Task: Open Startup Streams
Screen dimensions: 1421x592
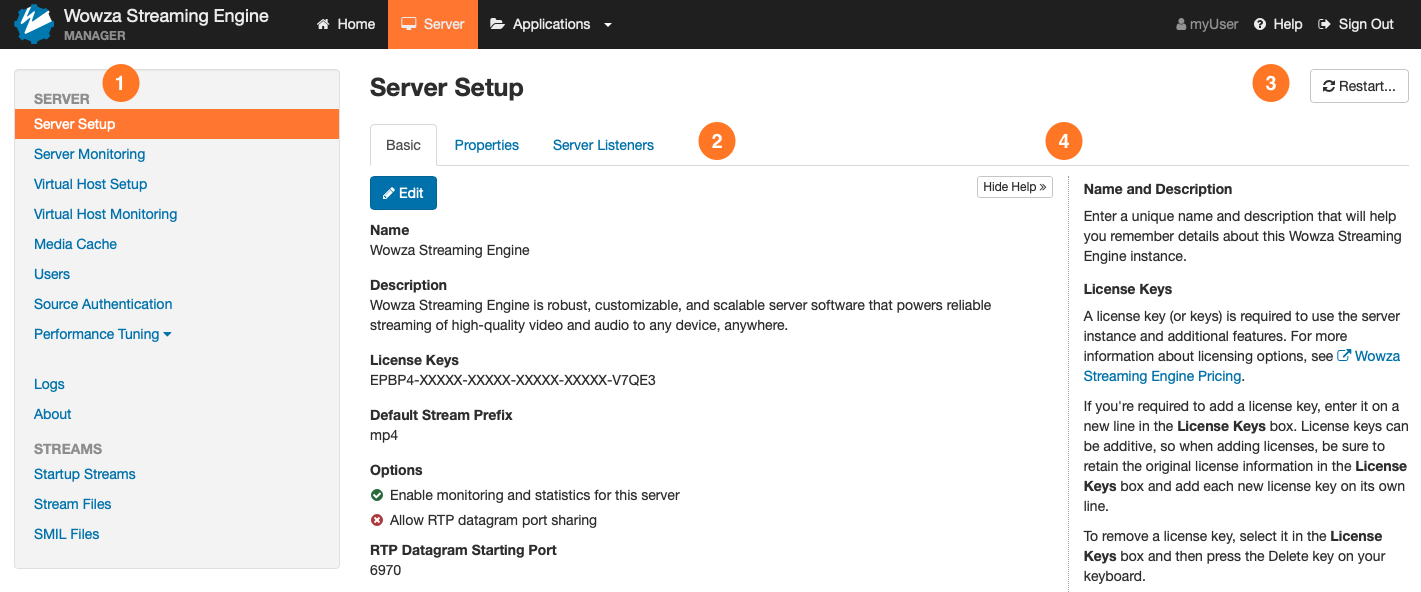Action: [85, 474]
